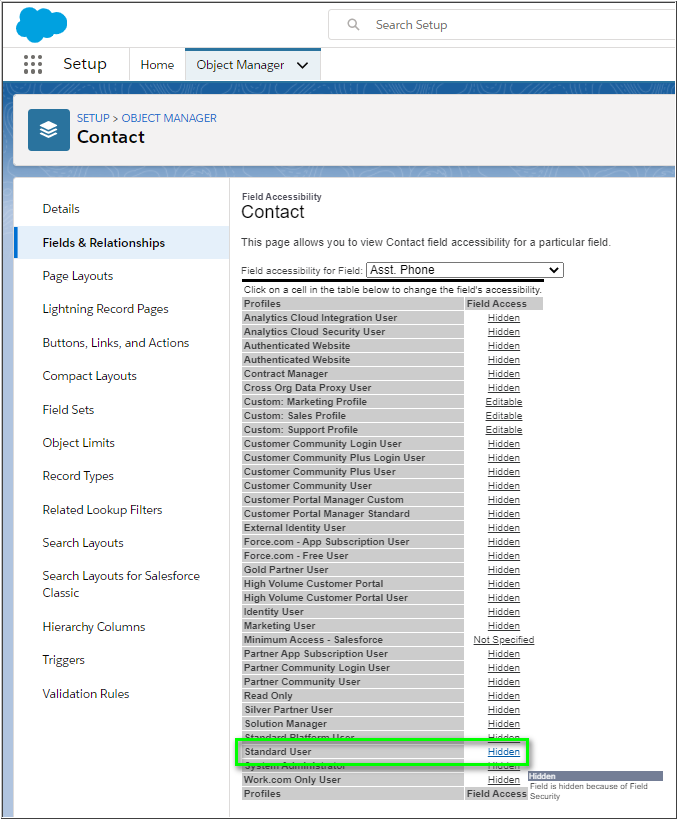Click Hidden for Silver Partner User

(504, 710)
